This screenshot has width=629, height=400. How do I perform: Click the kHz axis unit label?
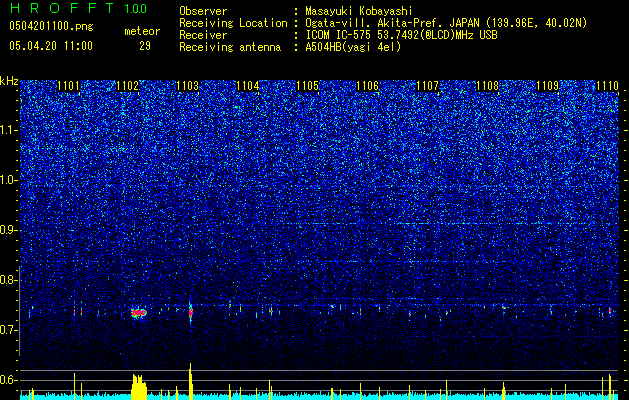point(9,81)
